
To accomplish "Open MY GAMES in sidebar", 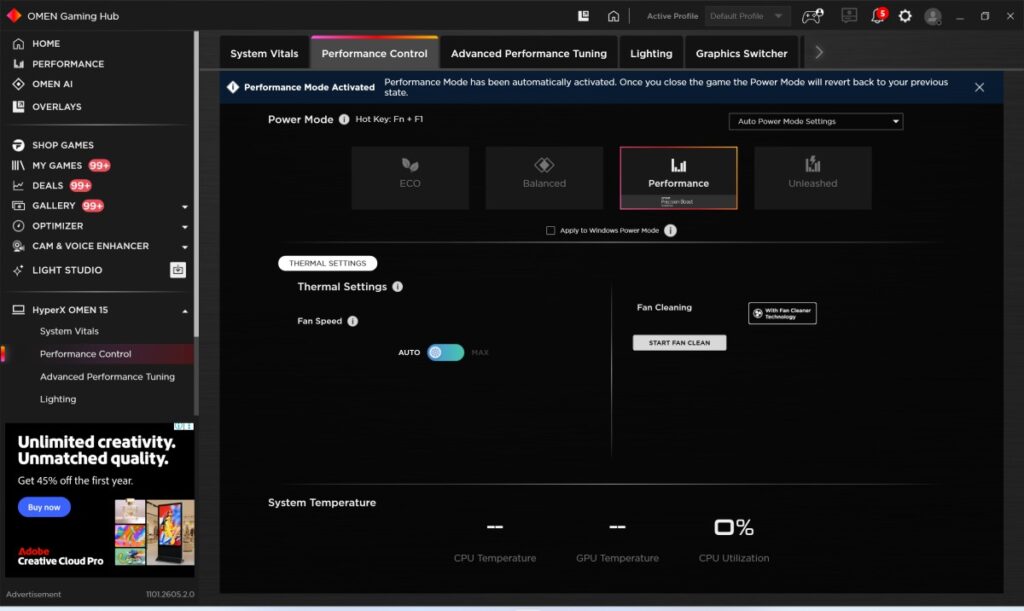I will (57, 165).
